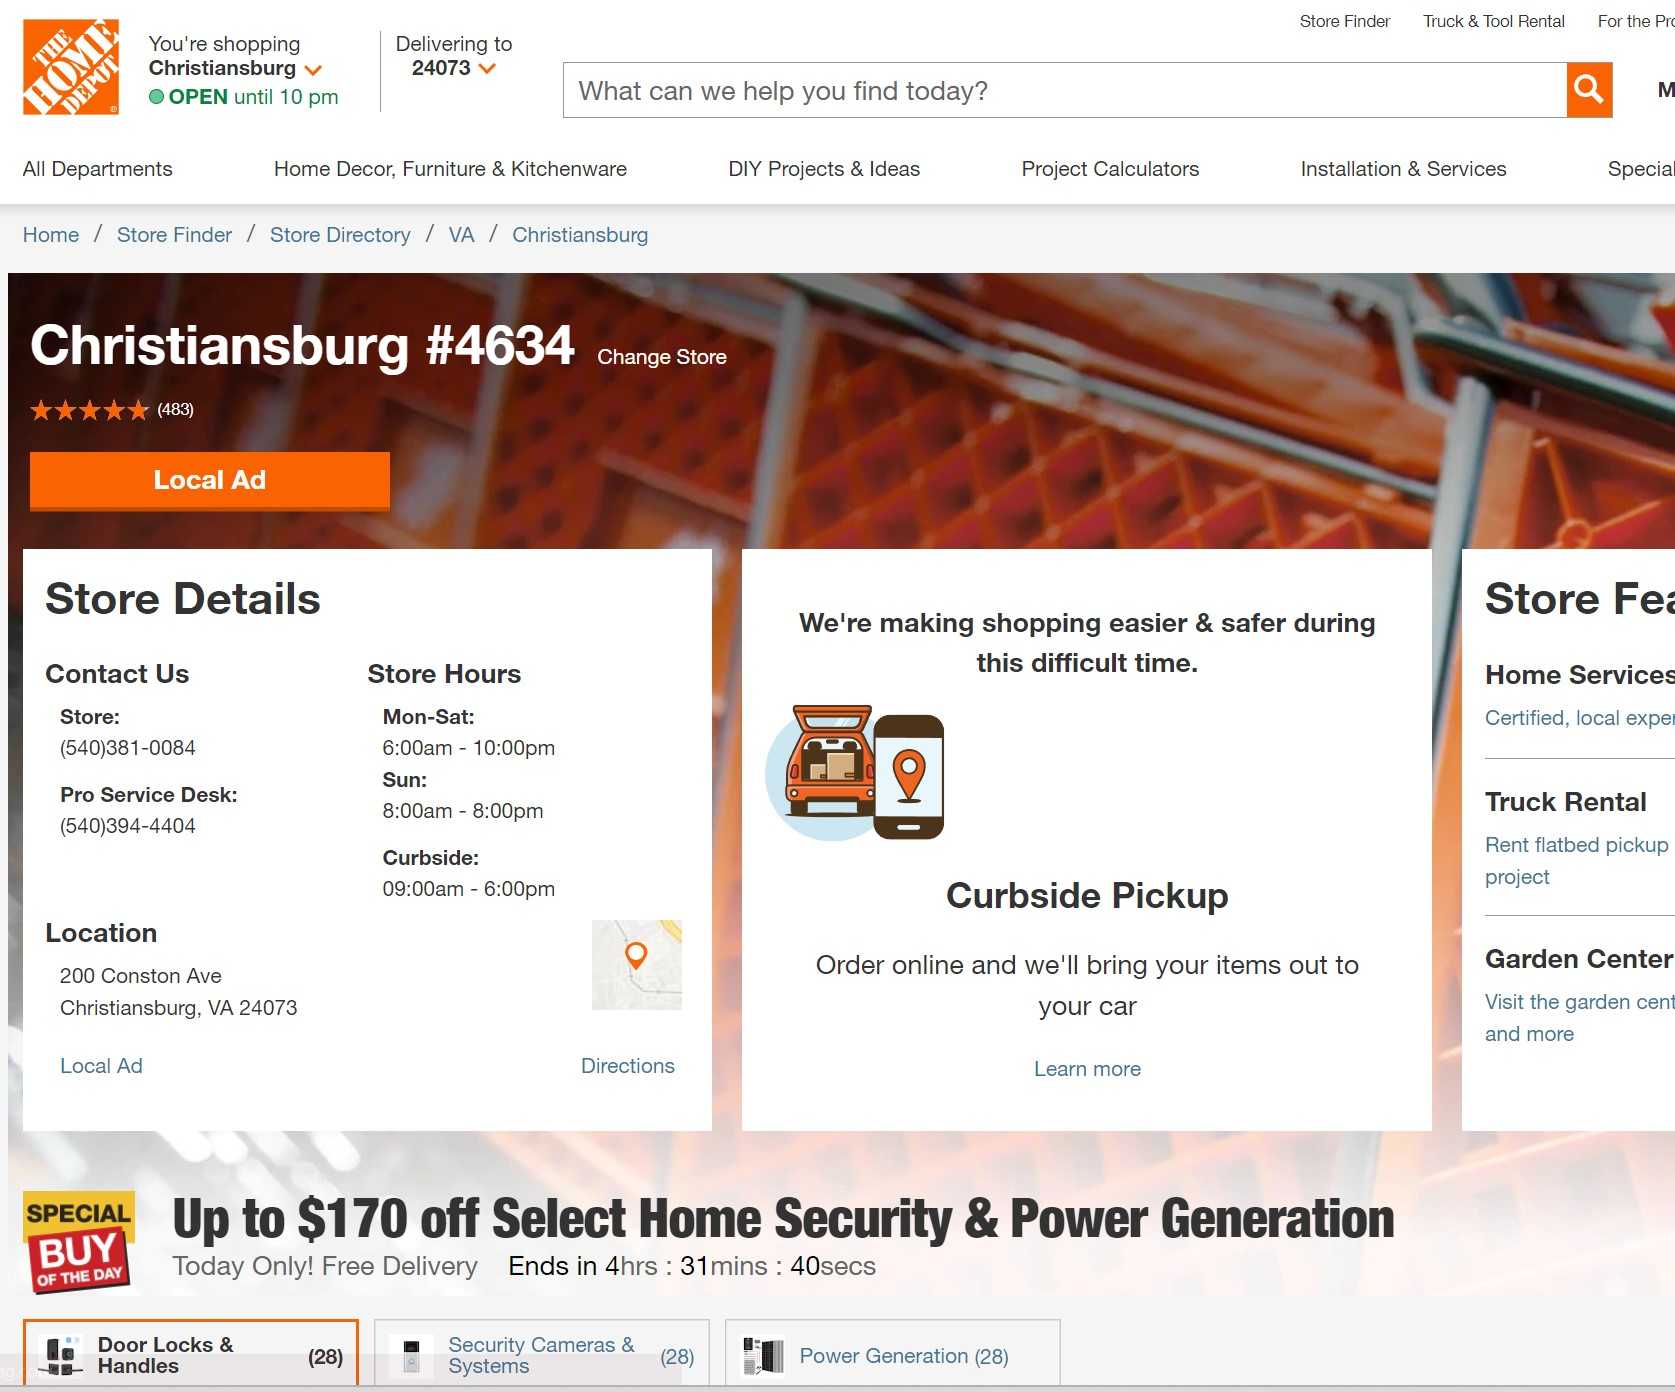Open Installation & Services menu
Screen dimensions: 1675x1392
click(1403, 169)
